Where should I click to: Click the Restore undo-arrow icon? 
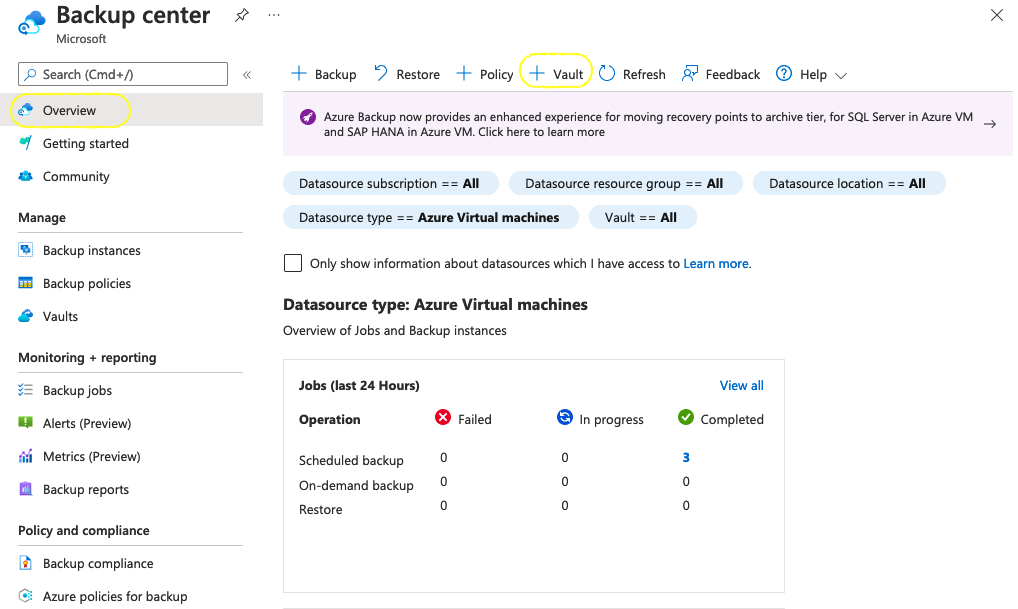tap(381, 73)
